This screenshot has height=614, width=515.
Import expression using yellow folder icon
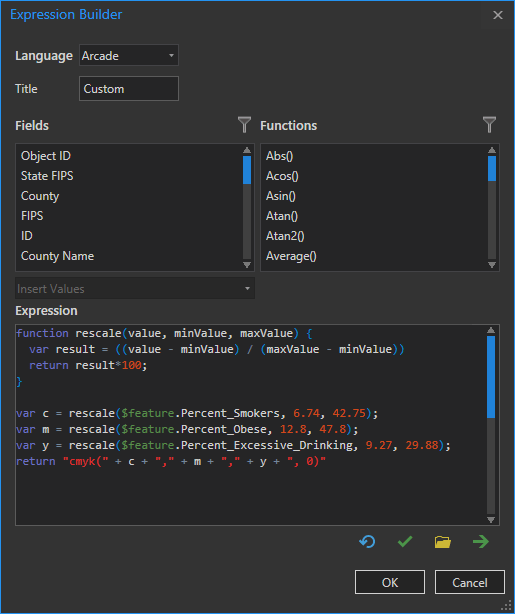point(443,542)
